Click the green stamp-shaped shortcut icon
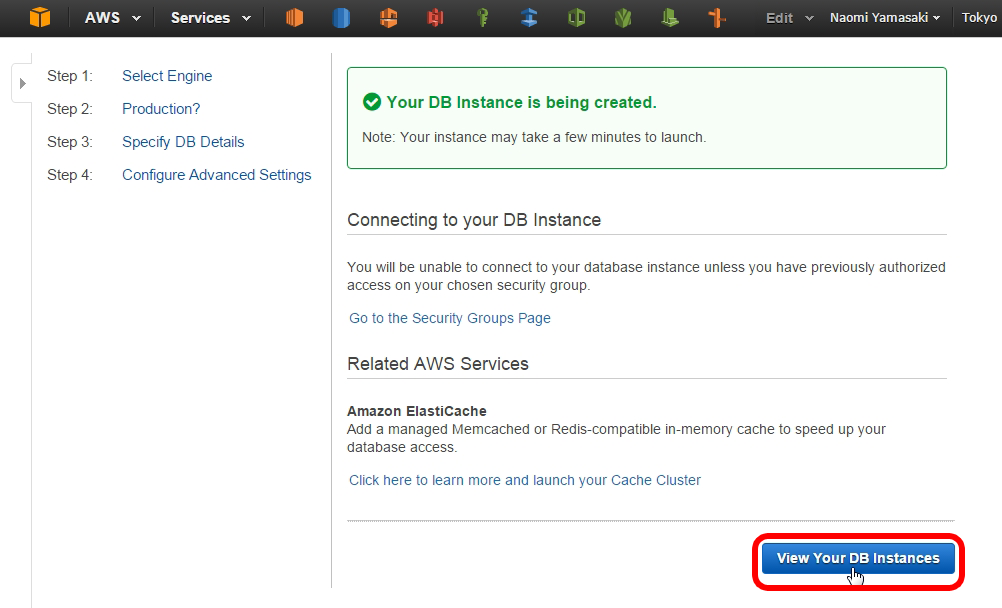The width and height of the screenshot is (1002, 608). point(670,17)
